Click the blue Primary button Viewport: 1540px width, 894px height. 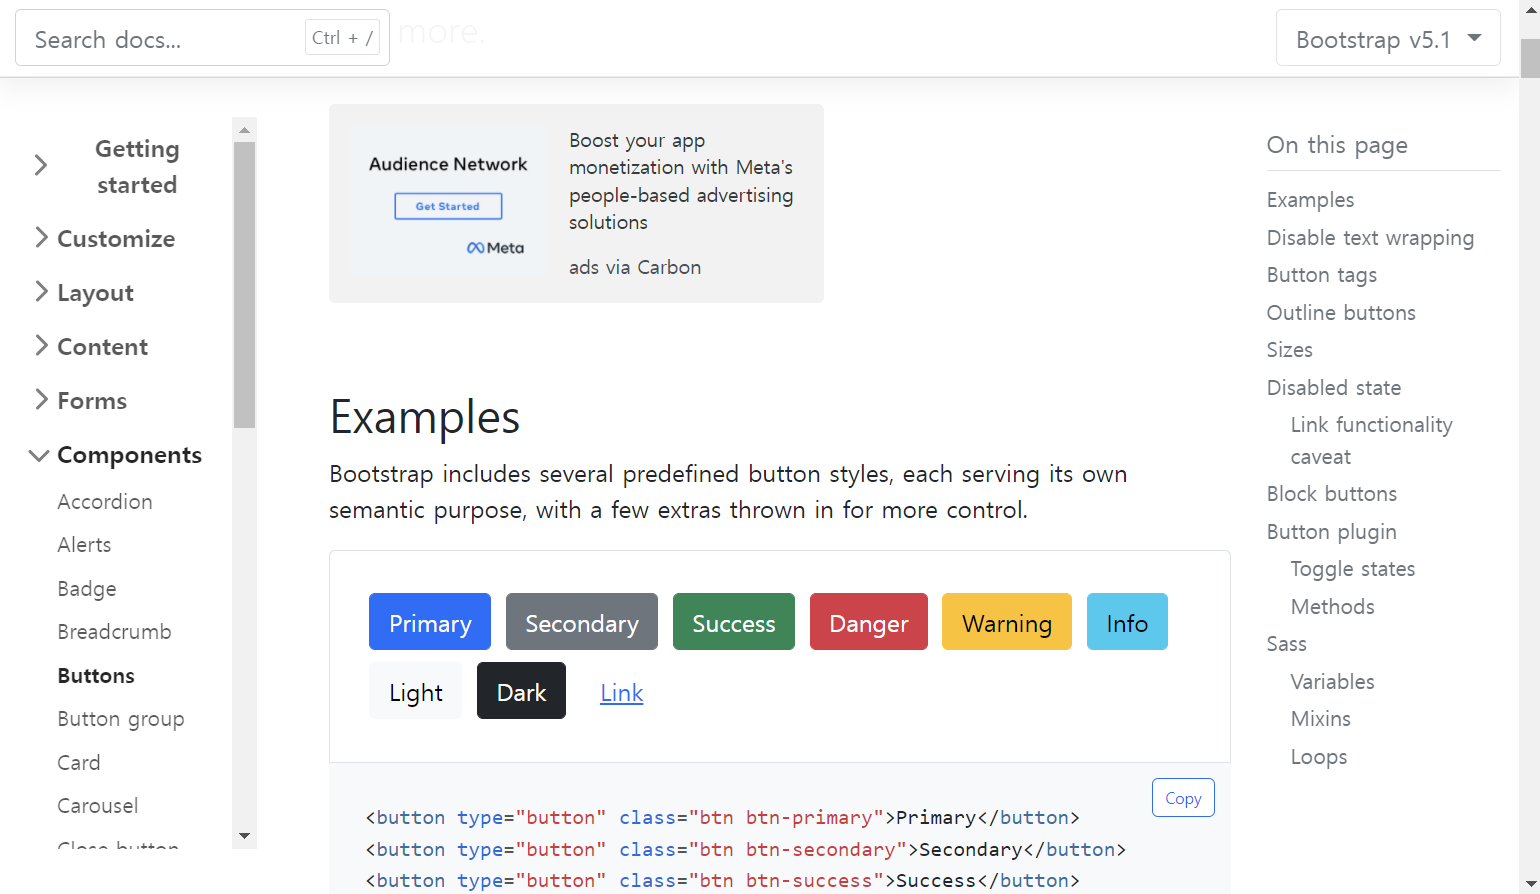pyautogui.click(x=430, y=622)
